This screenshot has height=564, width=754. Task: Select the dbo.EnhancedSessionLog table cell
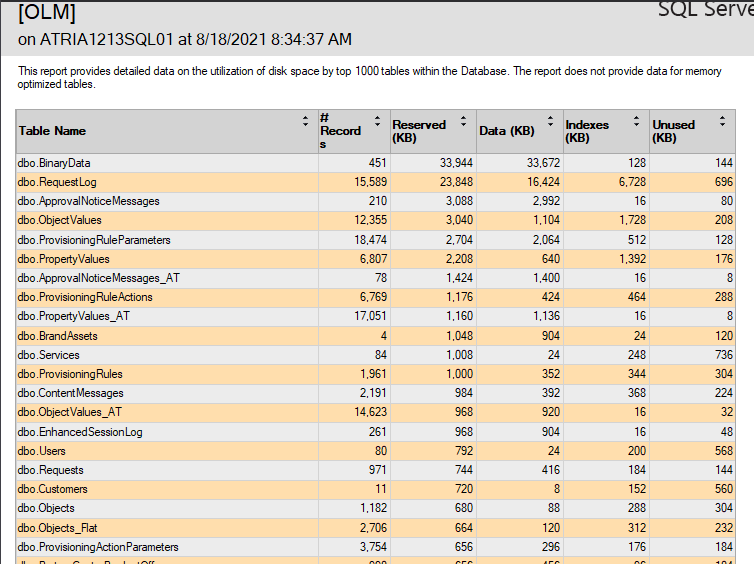coord(80,432)
